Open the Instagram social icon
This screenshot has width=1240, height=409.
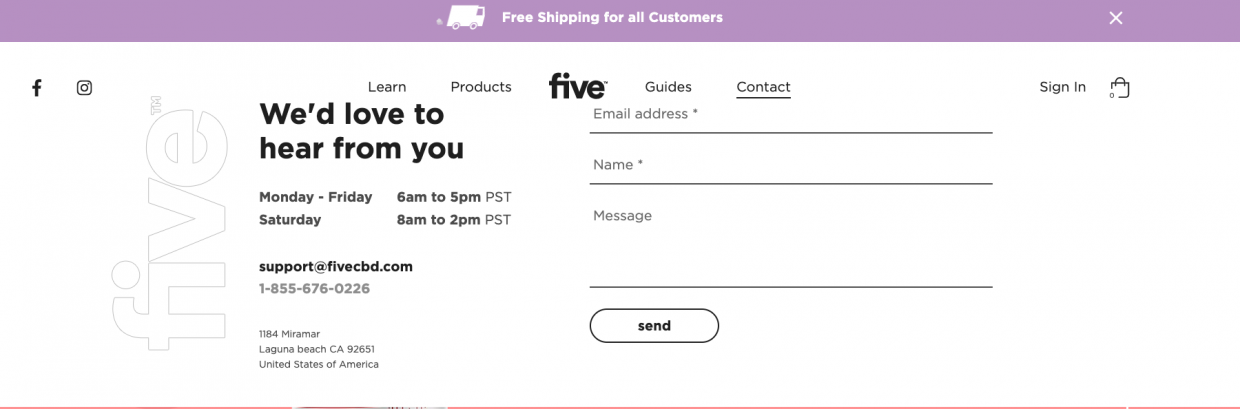[84, 88]
